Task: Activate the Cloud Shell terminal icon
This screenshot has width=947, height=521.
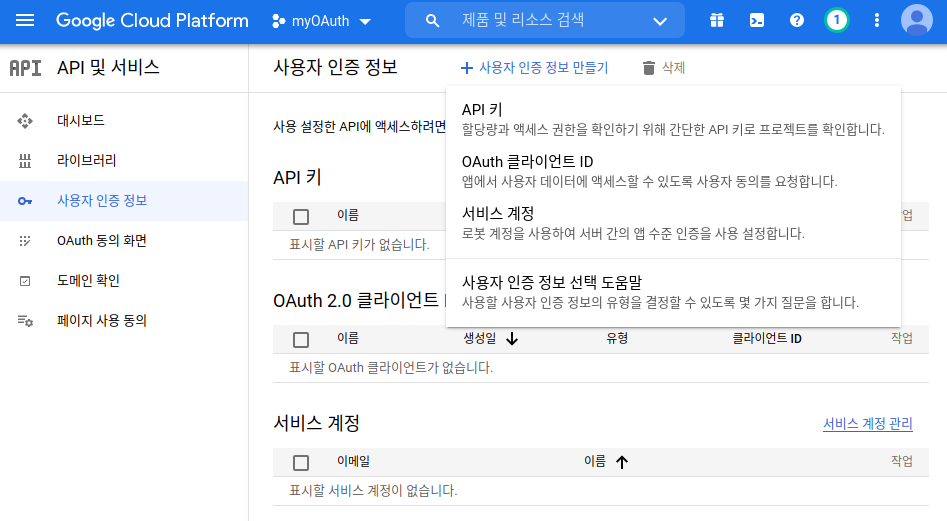Action: (x=757, y=21)
